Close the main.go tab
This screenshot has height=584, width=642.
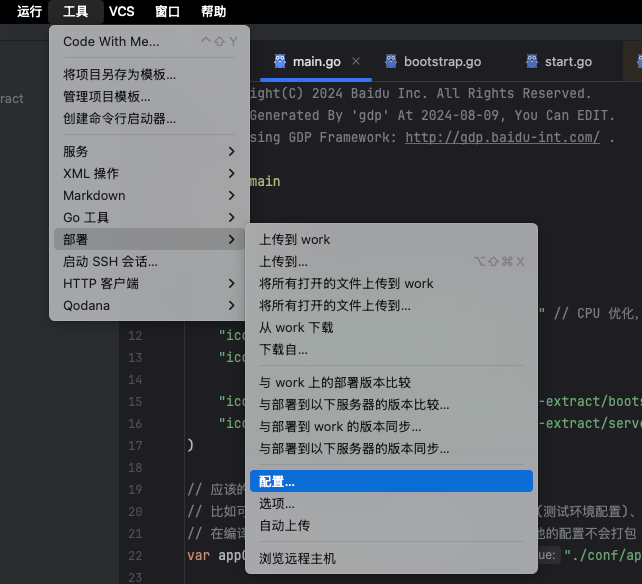(x=356, y=61)
